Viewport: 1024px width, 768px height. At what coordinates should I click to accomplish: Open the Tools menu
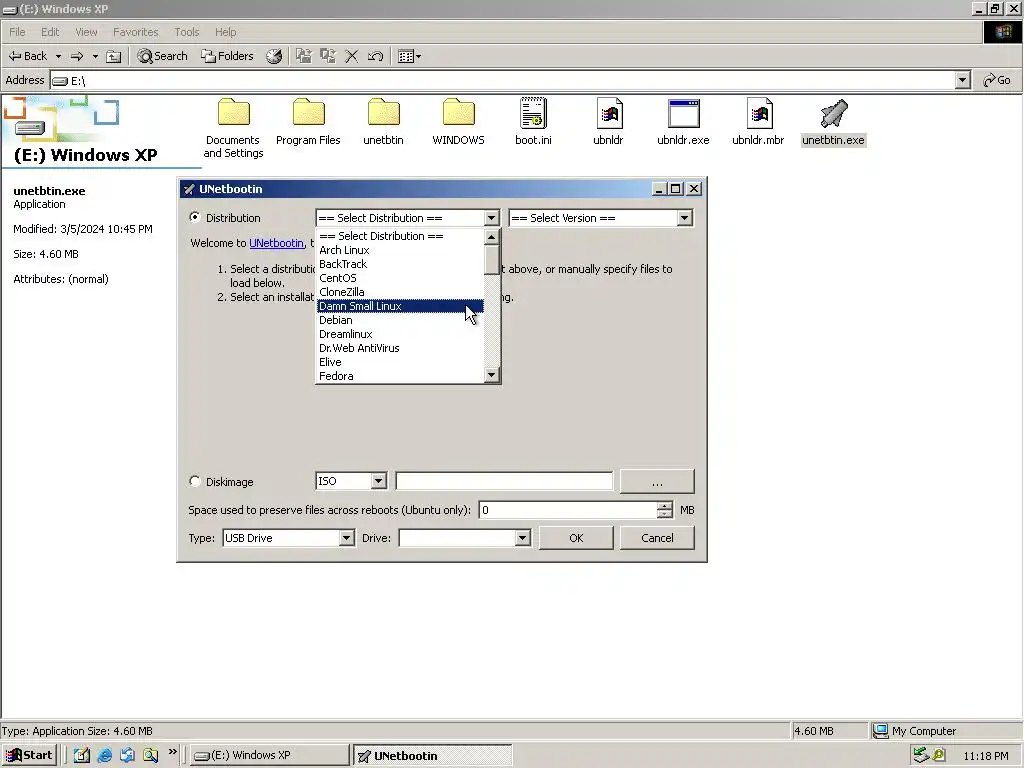pyautogui.click(x=187, y=32)
